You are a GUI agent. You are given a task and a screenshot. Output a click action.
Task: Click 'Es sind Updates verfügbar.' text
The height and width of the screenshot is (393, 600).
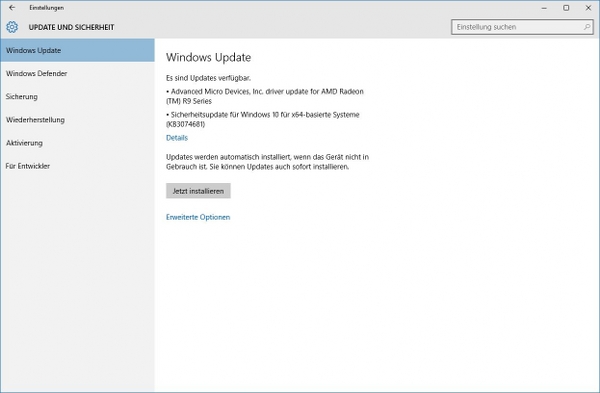tap(209, 78)
